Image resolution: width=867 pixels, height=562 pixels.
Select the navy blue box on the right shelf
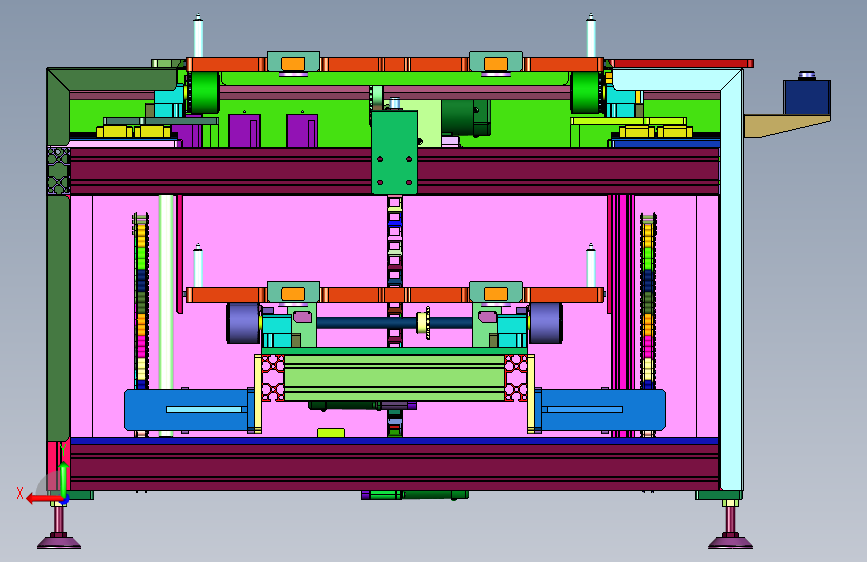[807, 97]
